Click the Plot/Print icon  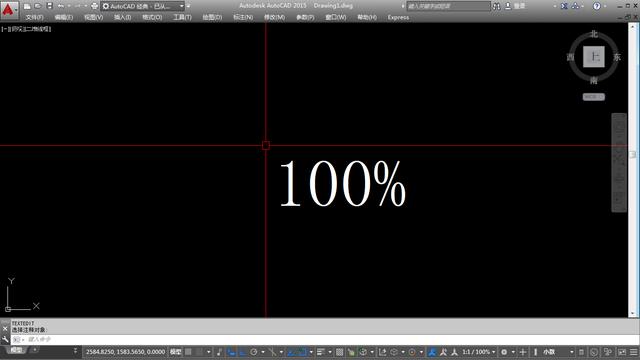[94, 6]
